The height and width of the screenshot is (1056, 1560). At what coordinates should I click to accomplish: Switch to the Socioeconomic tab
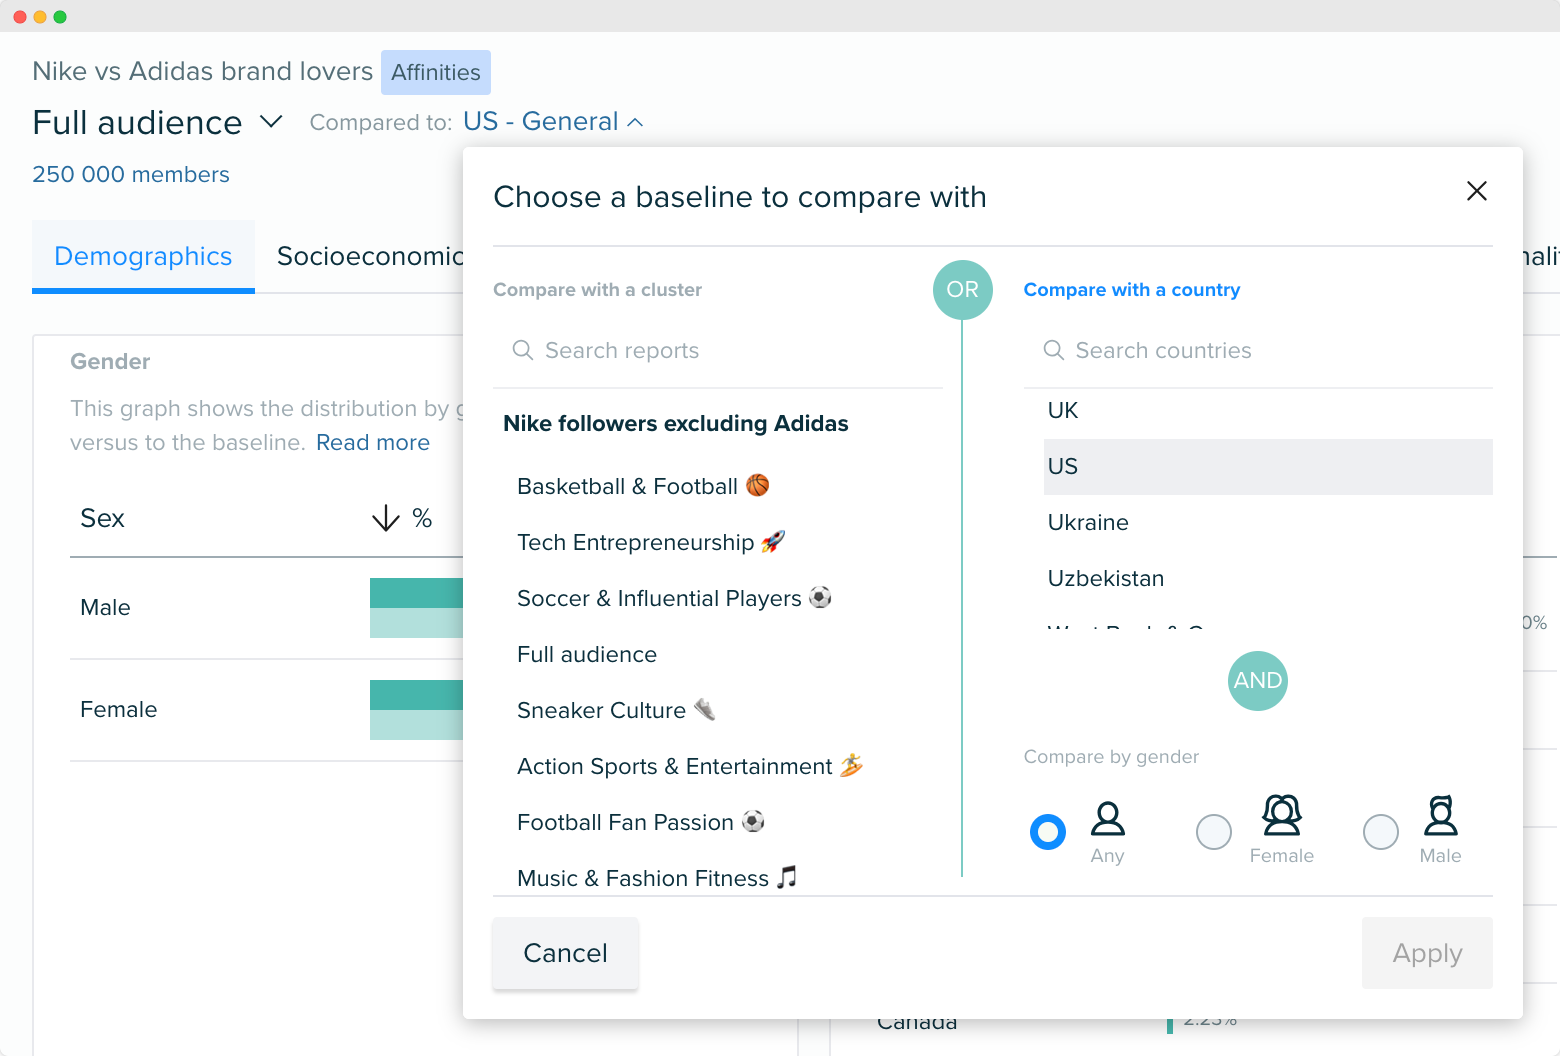(x=370, y=257)
